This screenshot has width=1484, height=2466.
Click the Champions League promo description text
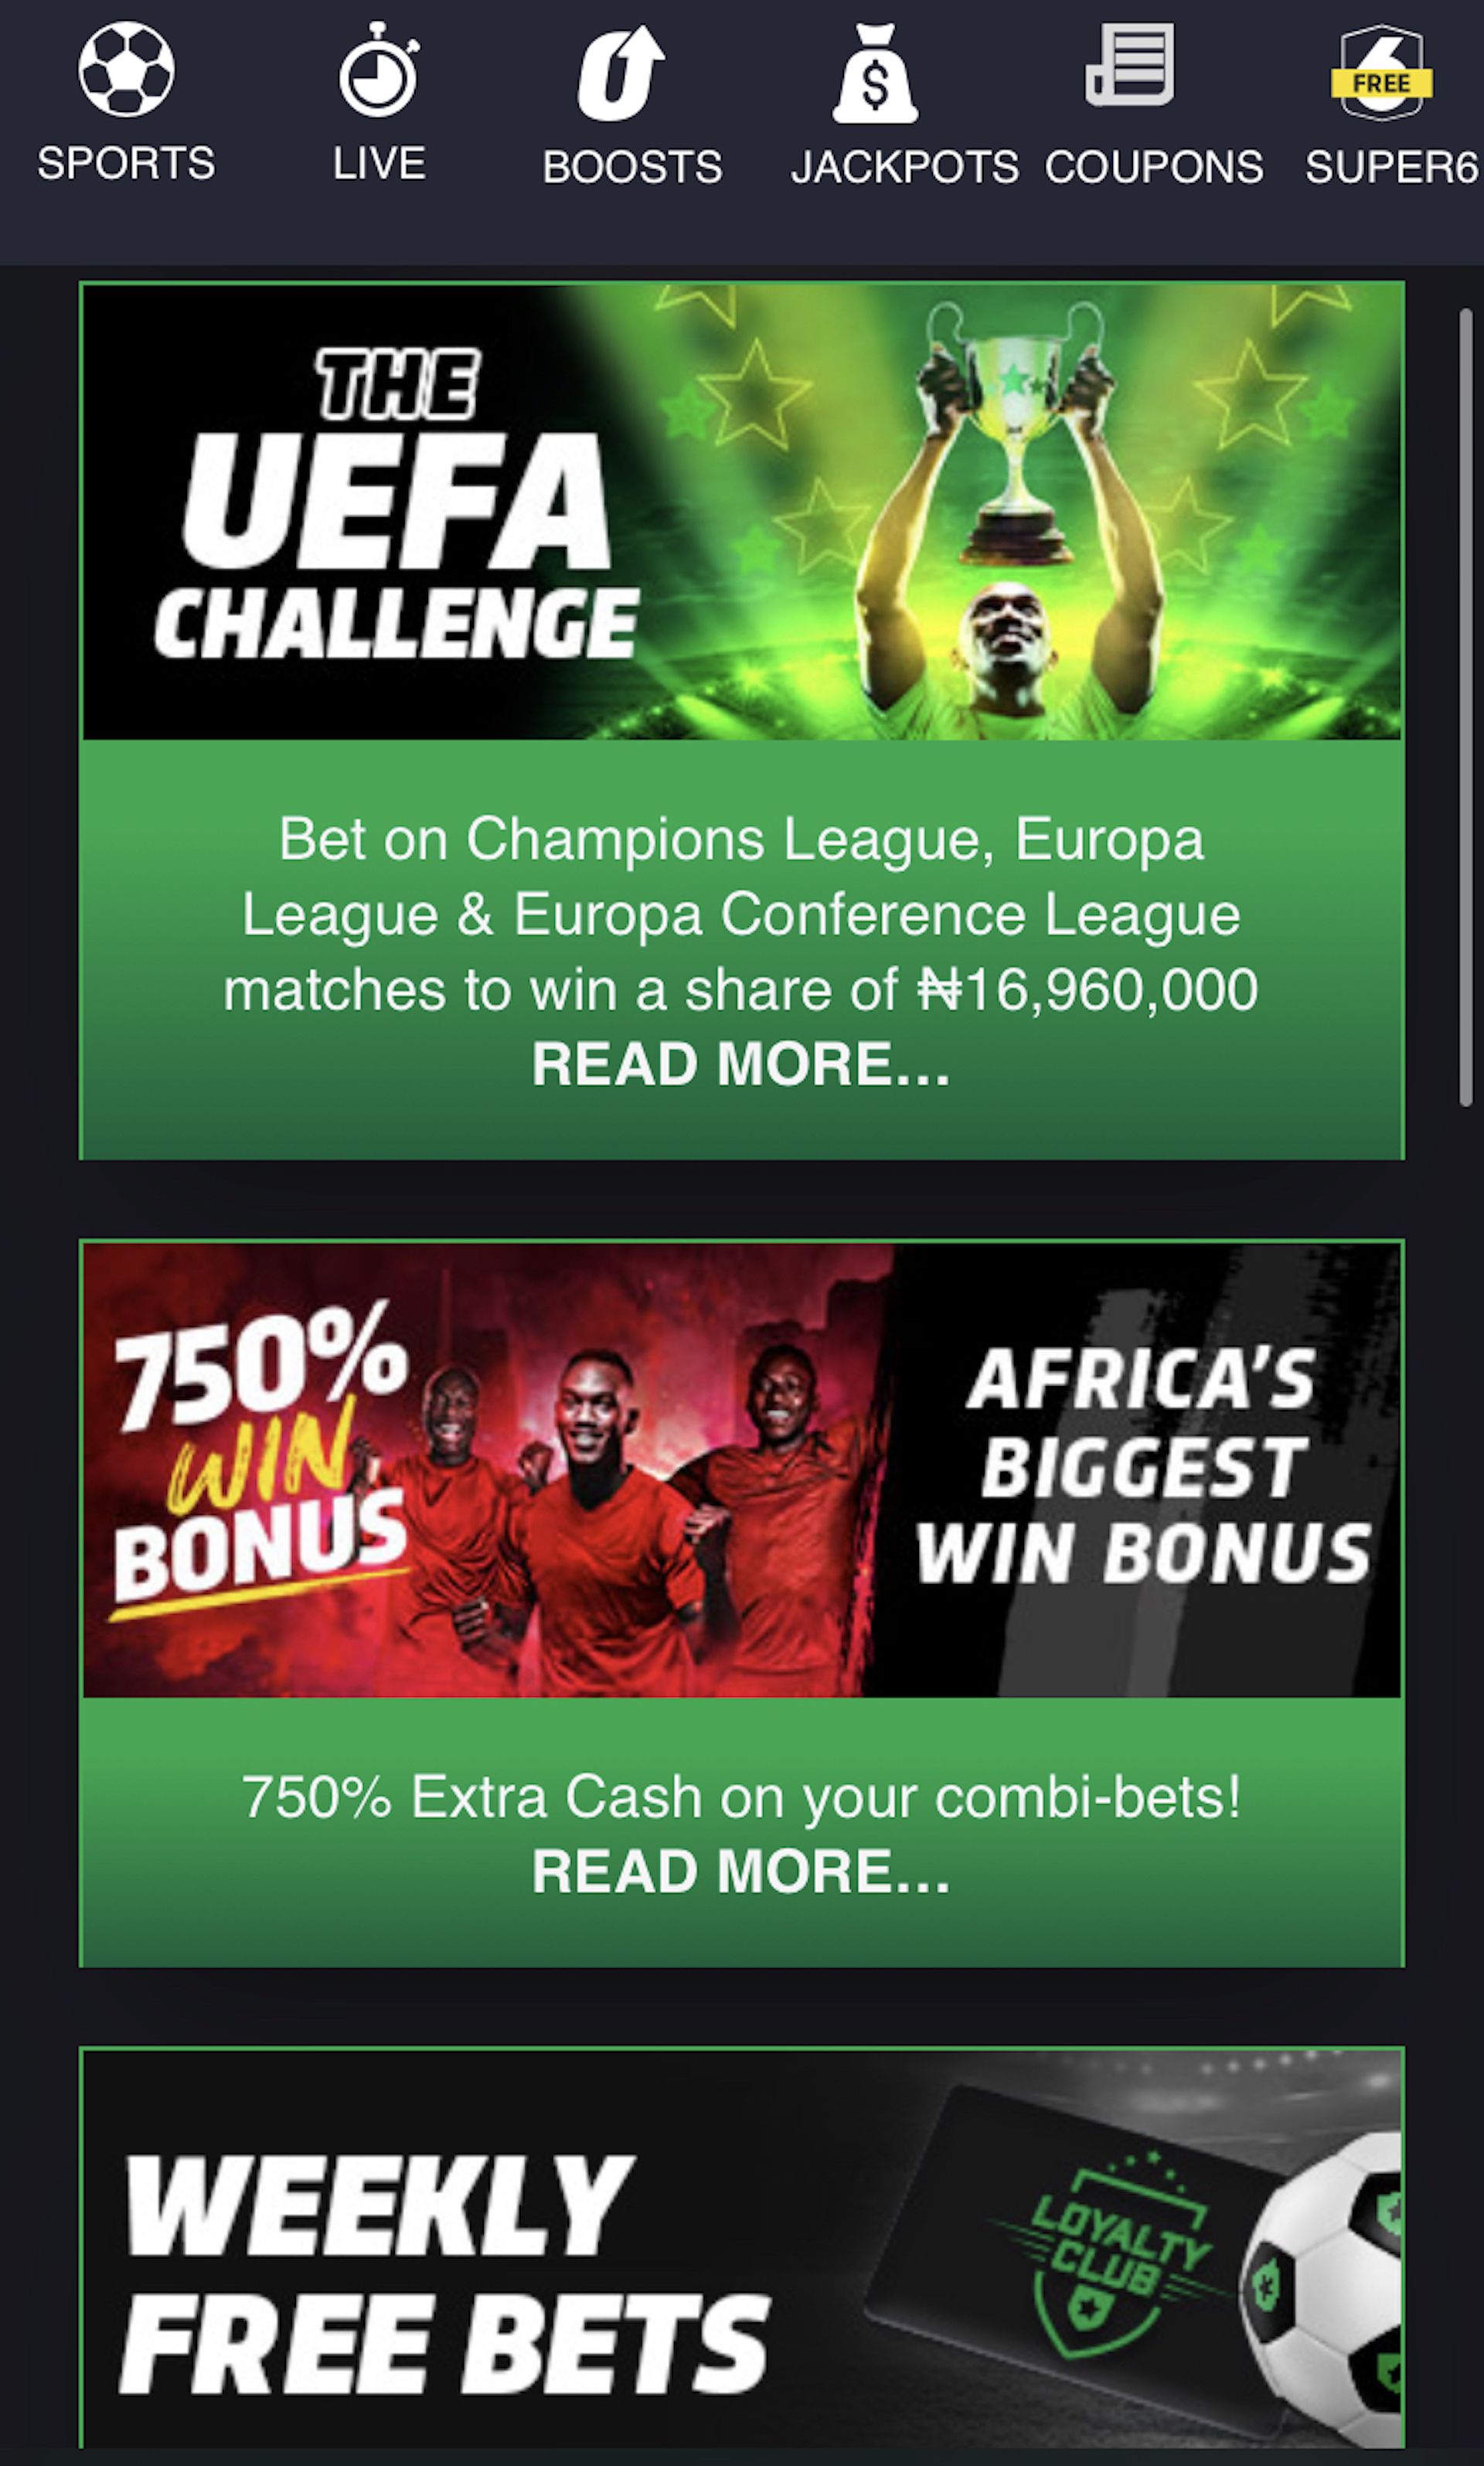pos(741,914)
